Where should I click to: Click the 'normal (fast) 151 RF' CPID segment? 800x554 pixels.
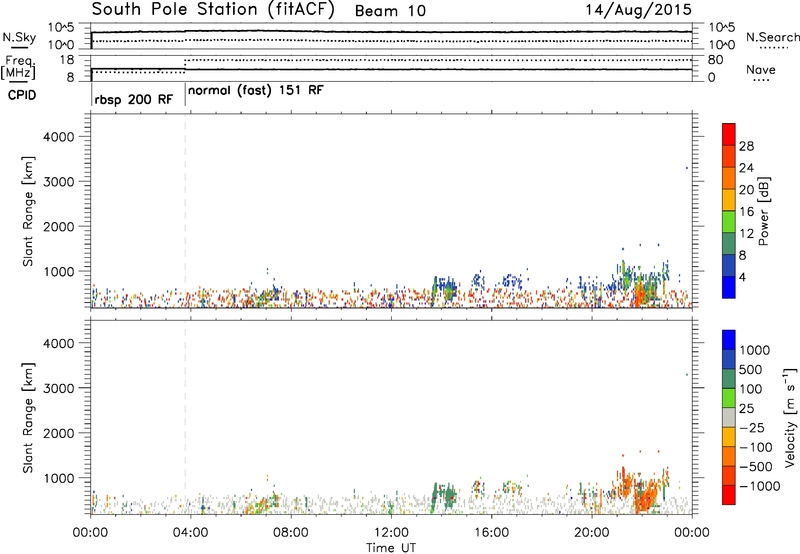click(x=256, y=91)
